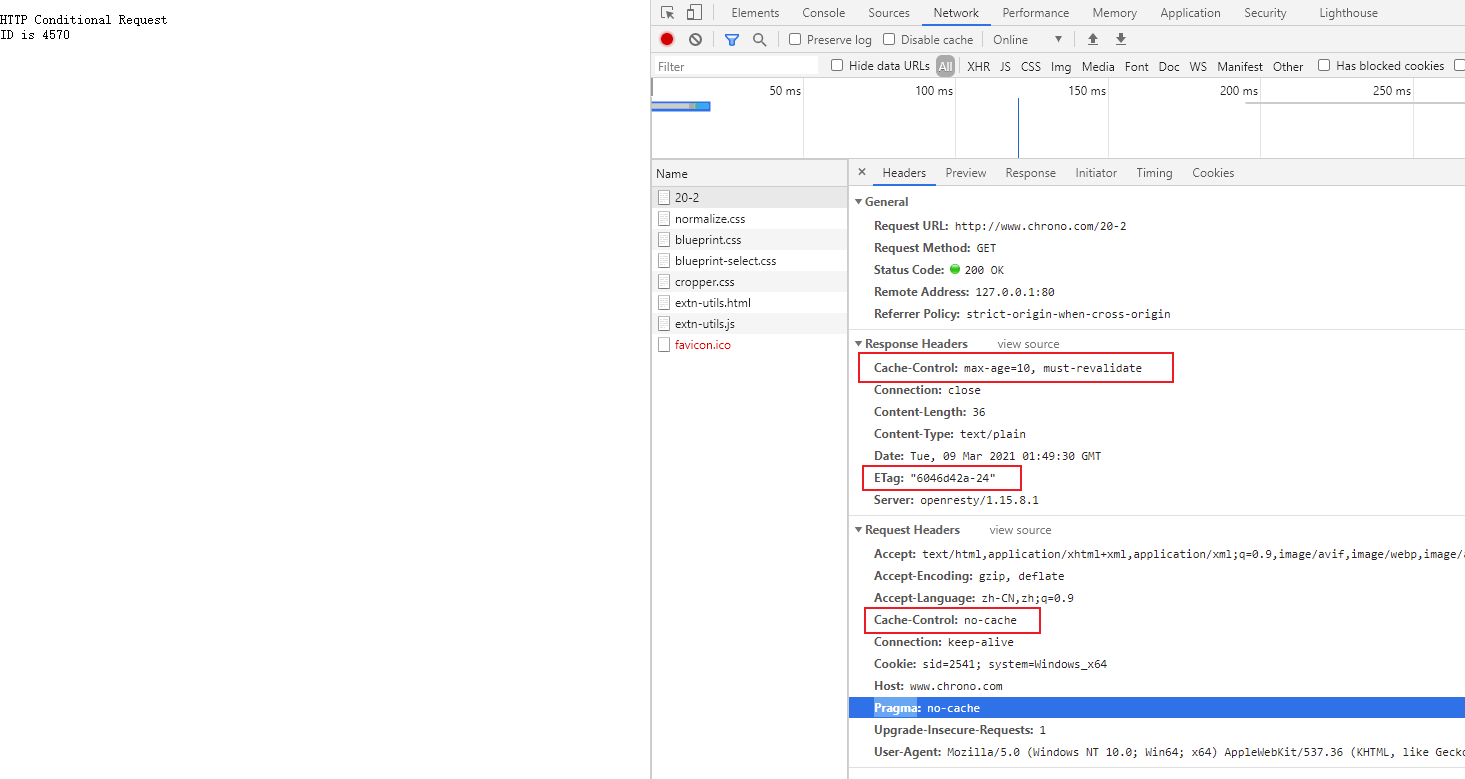
Task: Open the Online throttling dropdown
Action: pos(1027,39)
